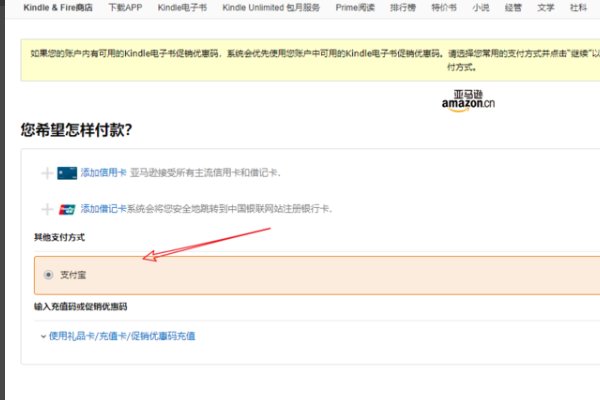Open 使用礼品卡/充值卡/促销优惠码充值 link

pos(122,336)
